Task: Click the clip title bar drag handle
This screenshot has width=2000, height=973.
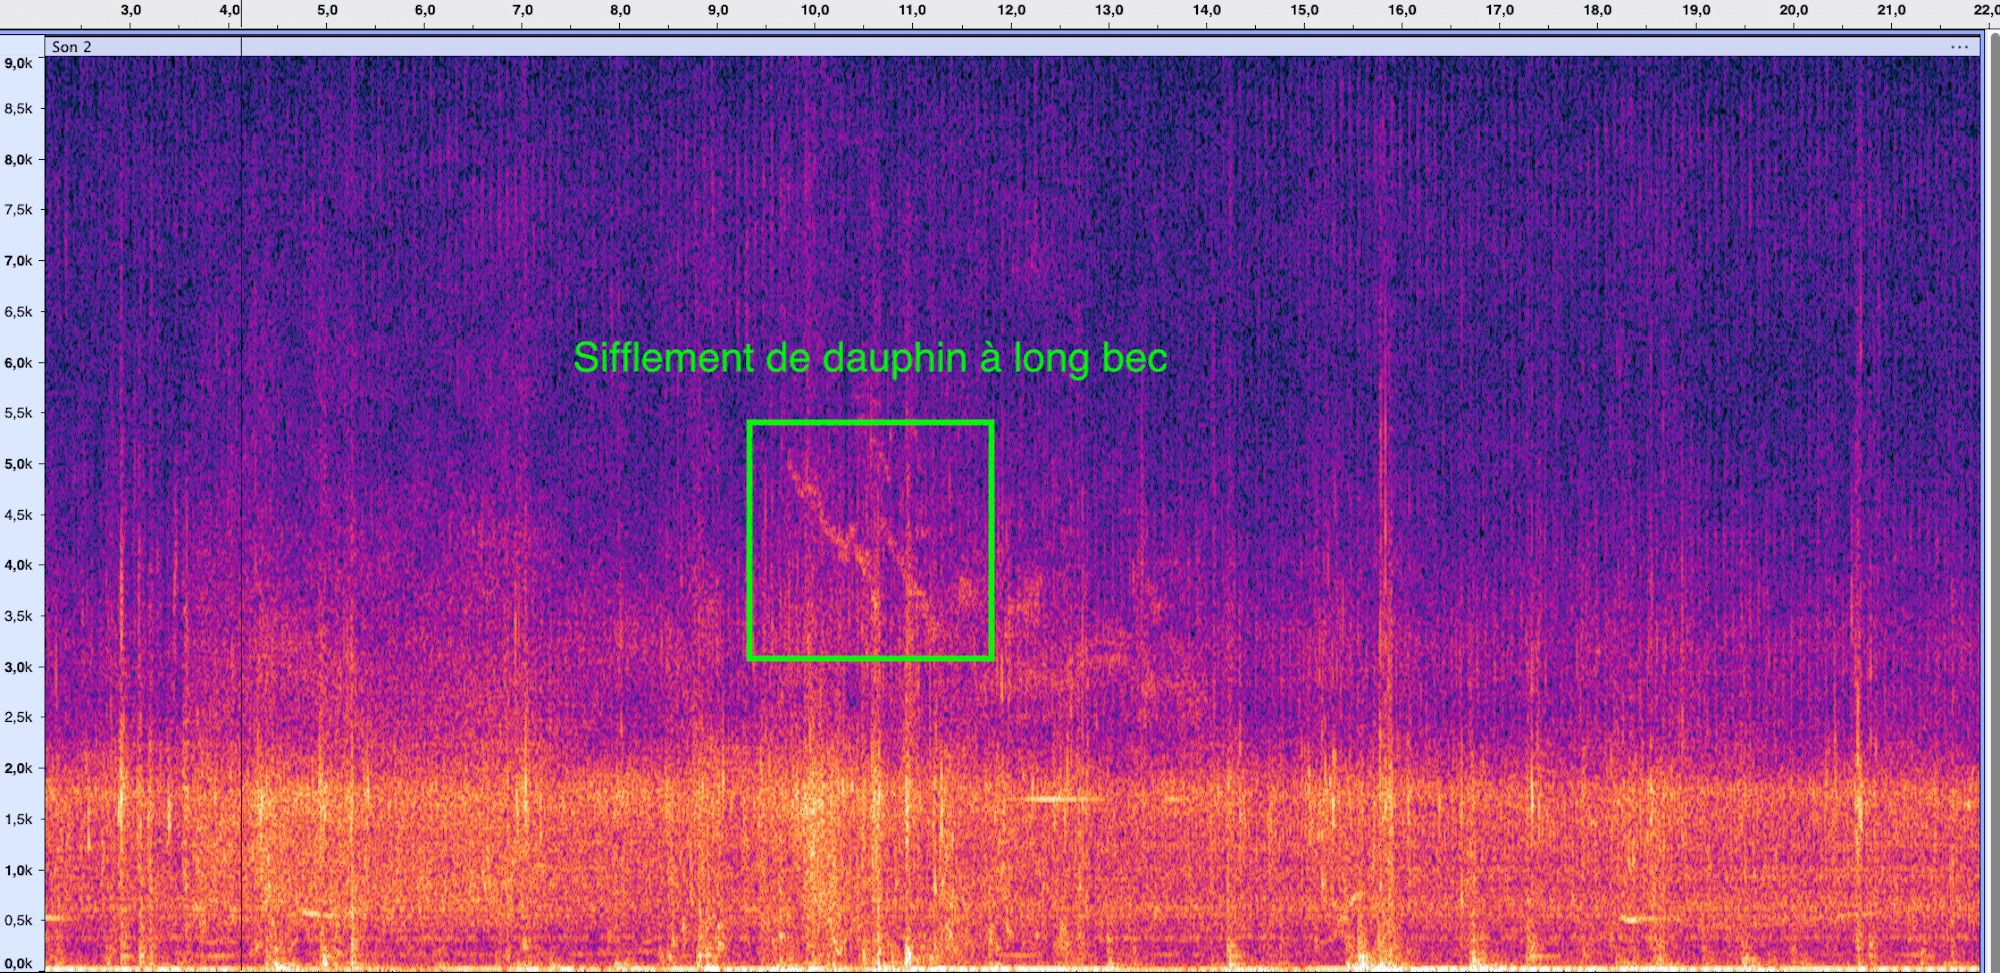Action: pyautogui.click(x=1000, y=47)
